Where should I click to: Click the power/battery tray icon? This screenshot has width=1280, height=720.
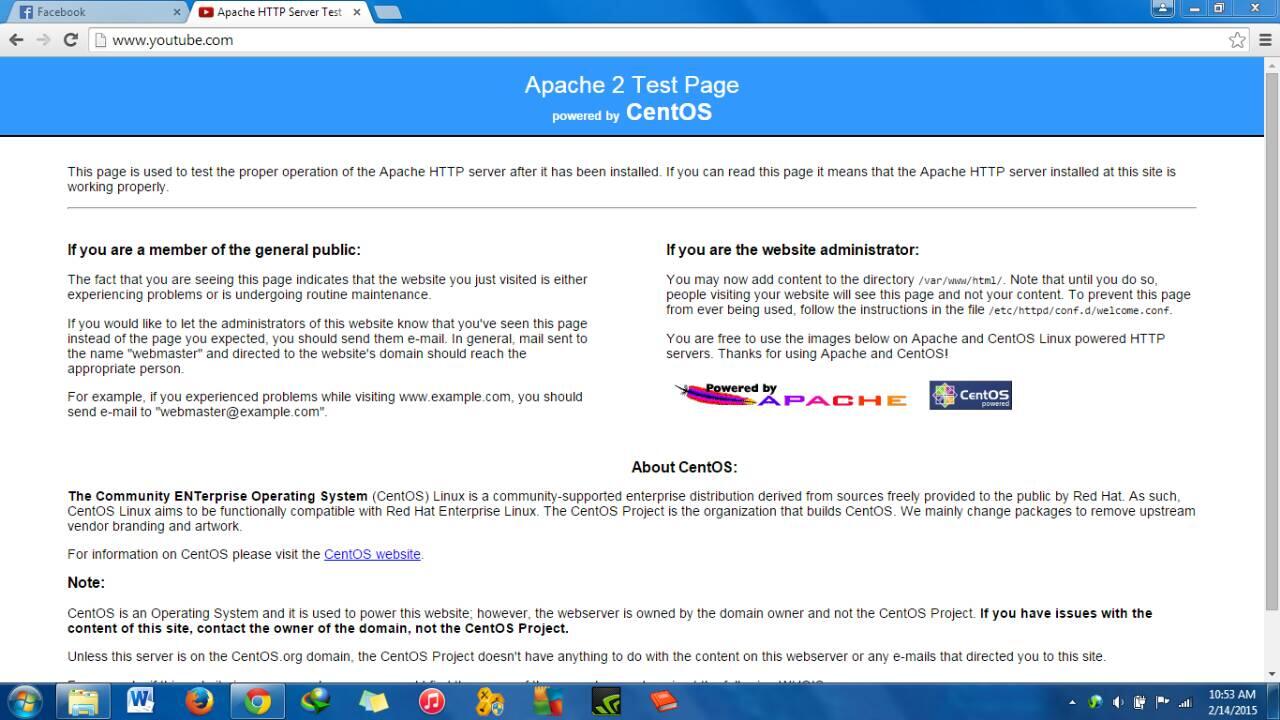coord(1140,702)
